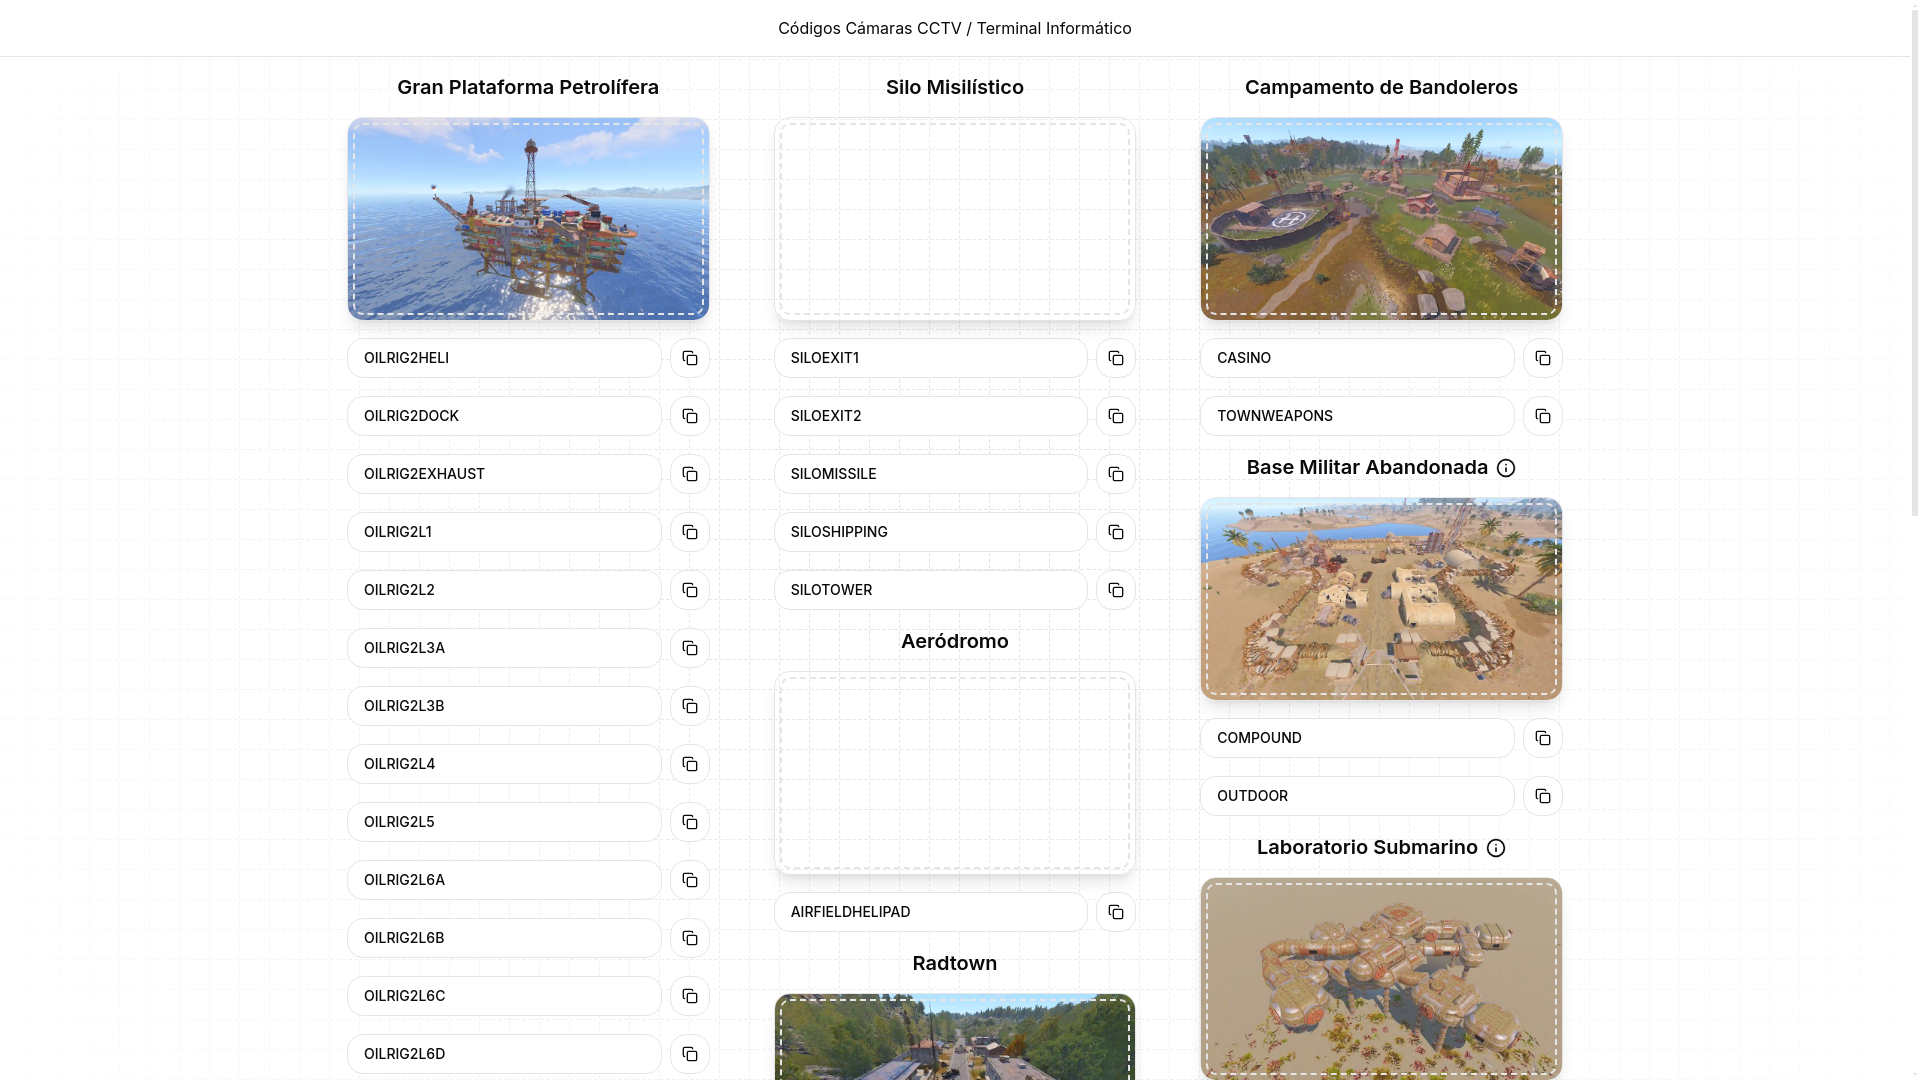Copy the SILOTOWER code
The height and width of the screenshot is (1080, 1920).
pos(1116,590)
